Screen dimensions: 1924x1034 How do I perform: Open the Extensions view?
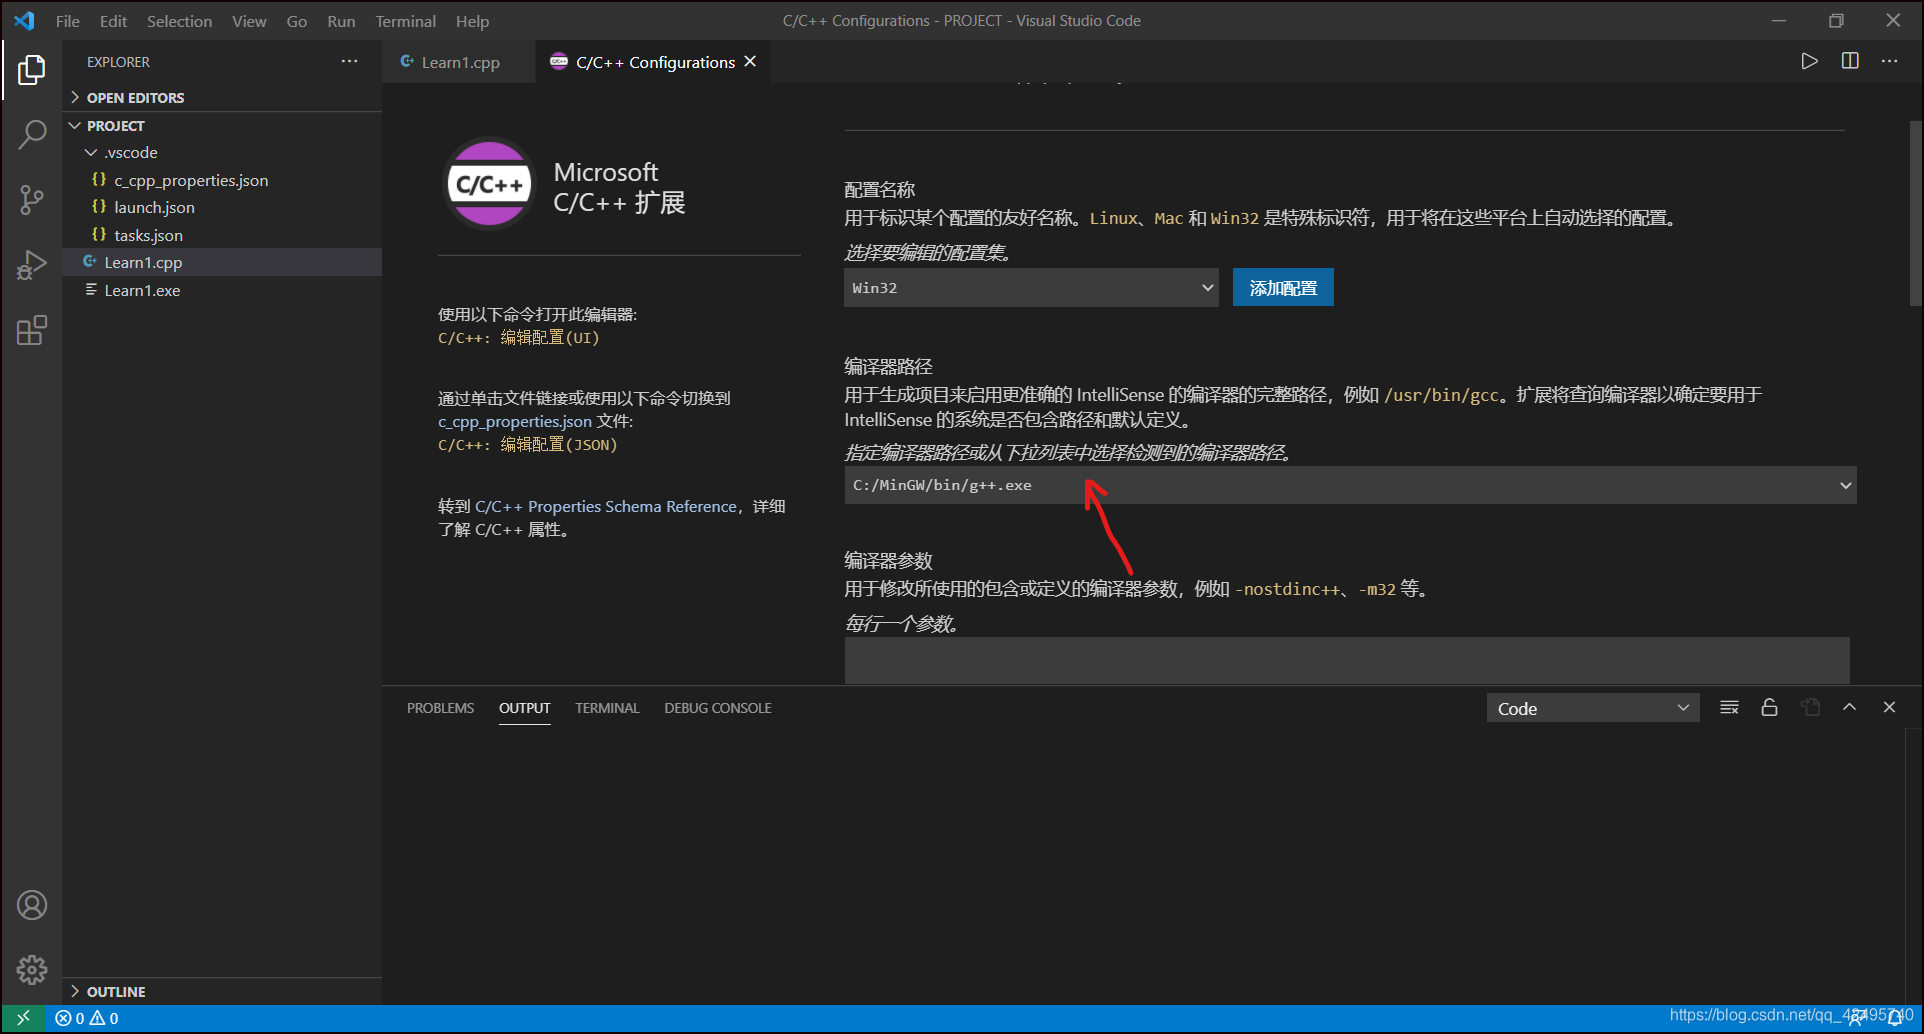(x=32, y=330)
